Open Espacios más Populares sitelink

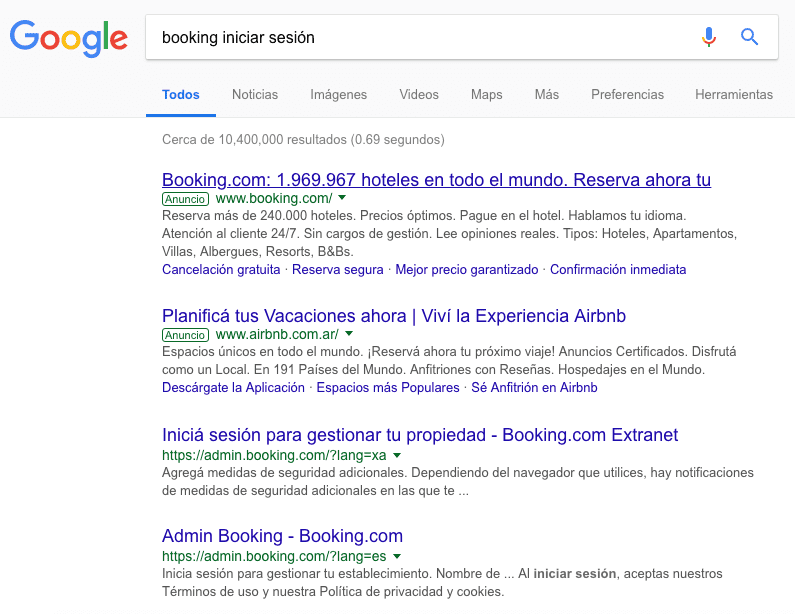click(388, 387)
